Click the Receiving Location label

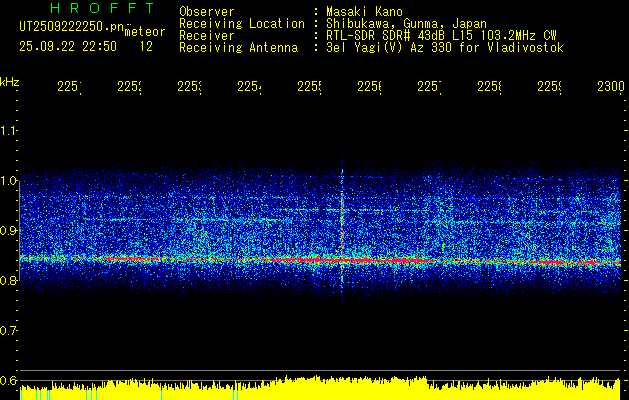pos(242,24)
